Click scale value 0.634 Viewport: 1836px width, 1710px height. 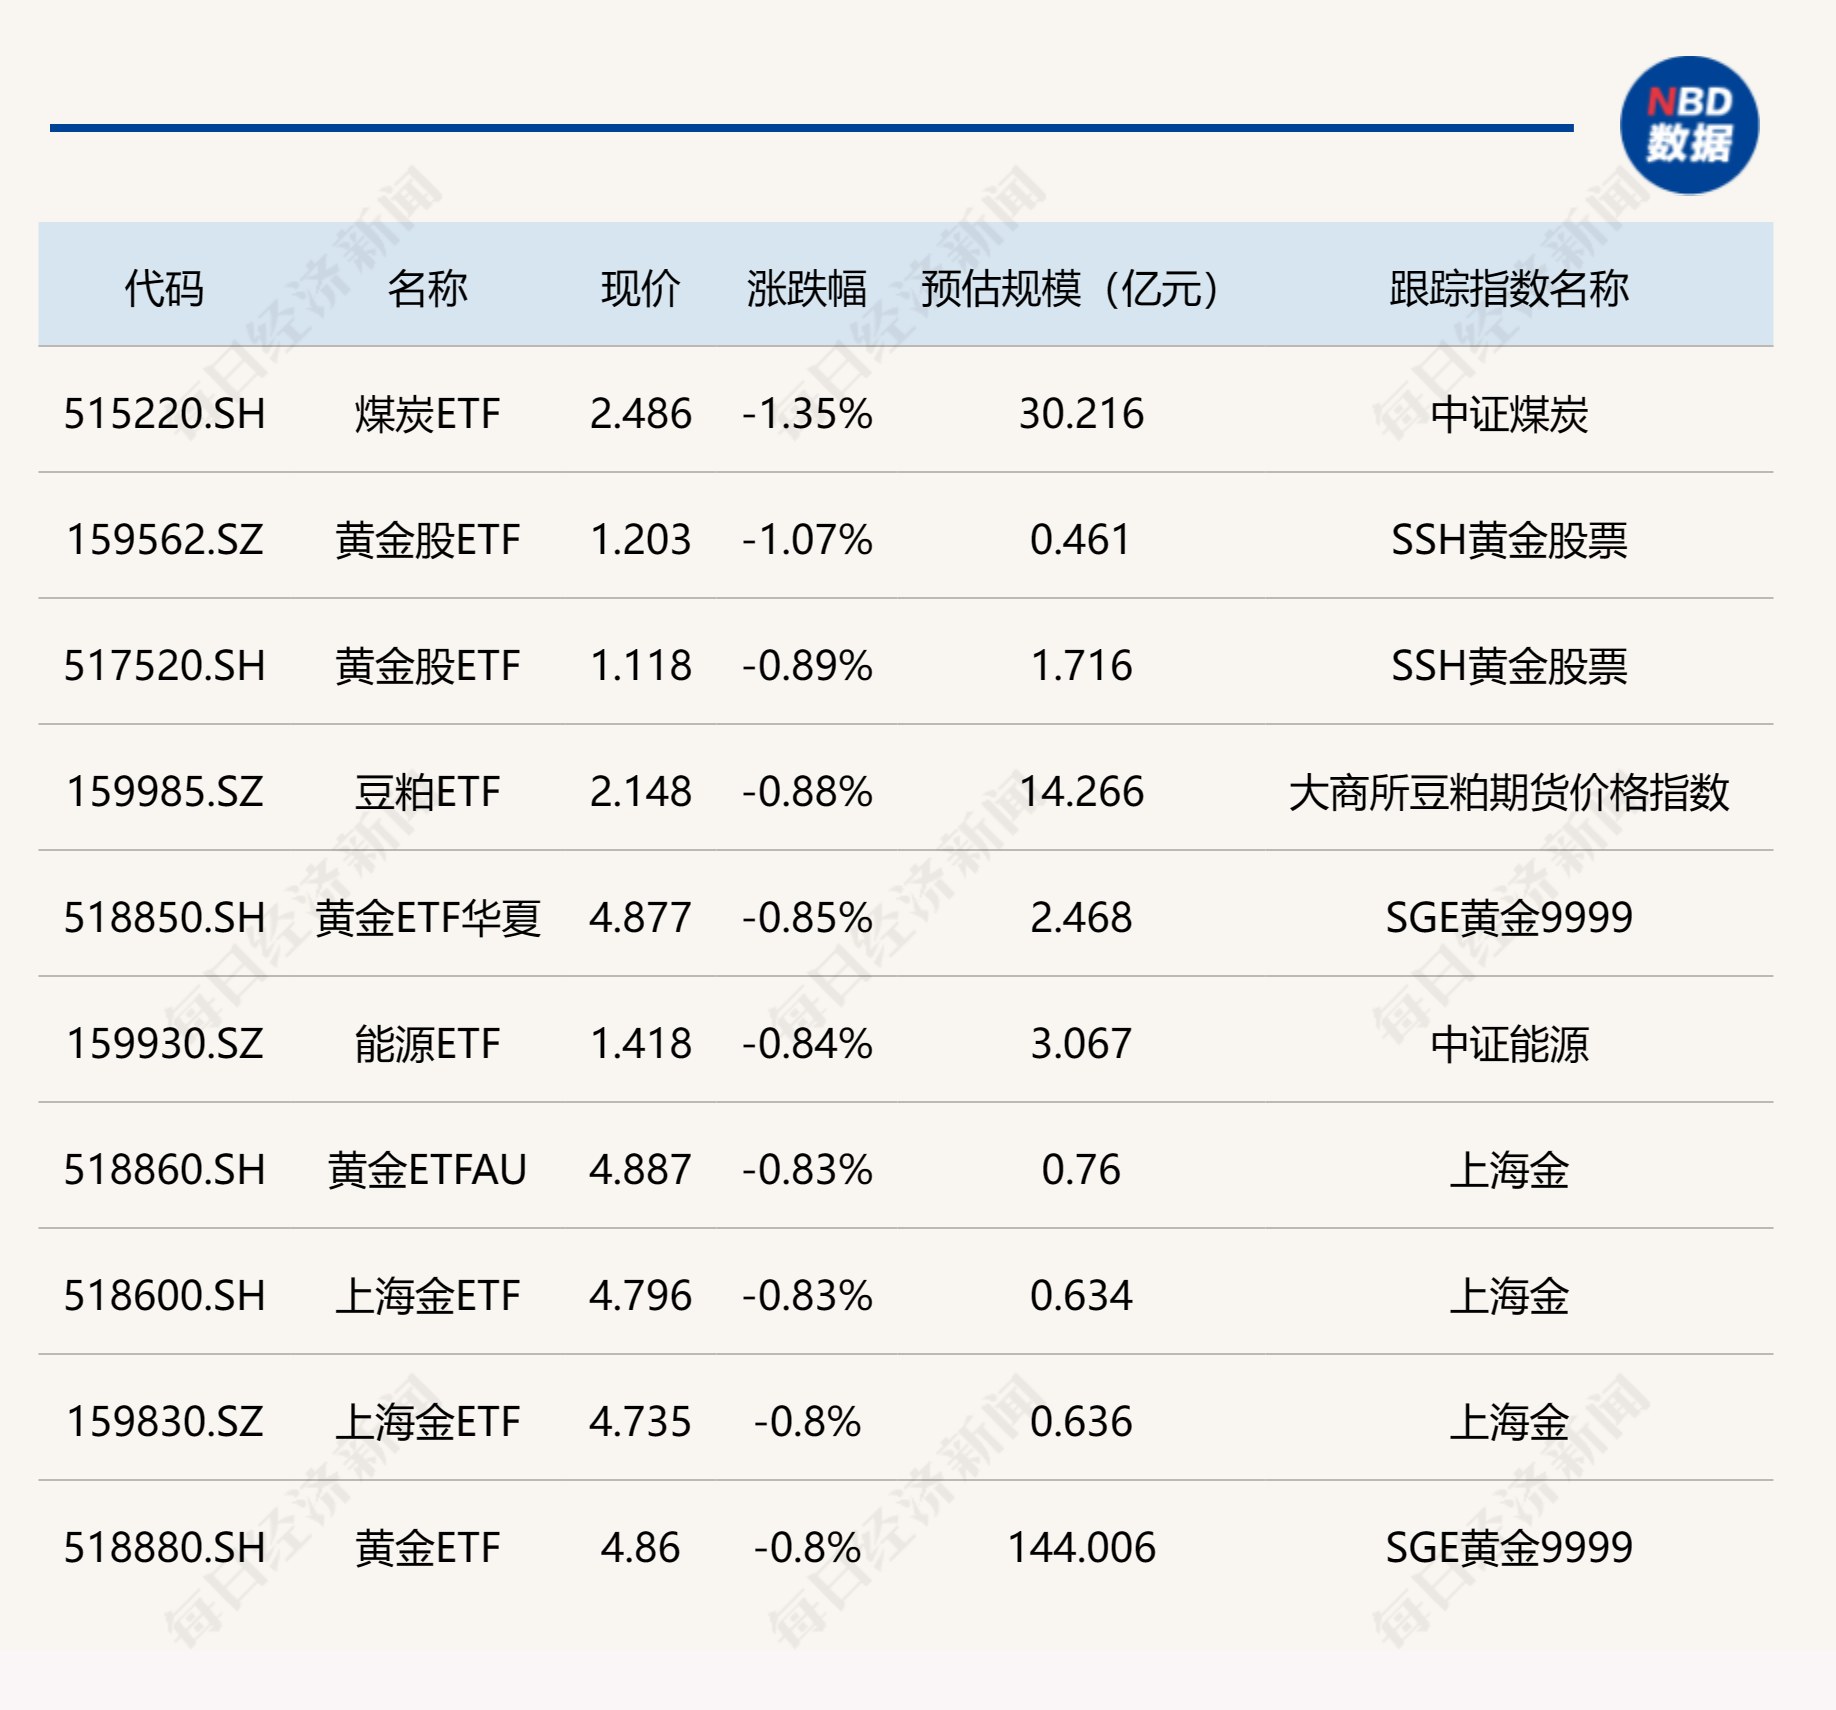[x=1081, y=1296]
